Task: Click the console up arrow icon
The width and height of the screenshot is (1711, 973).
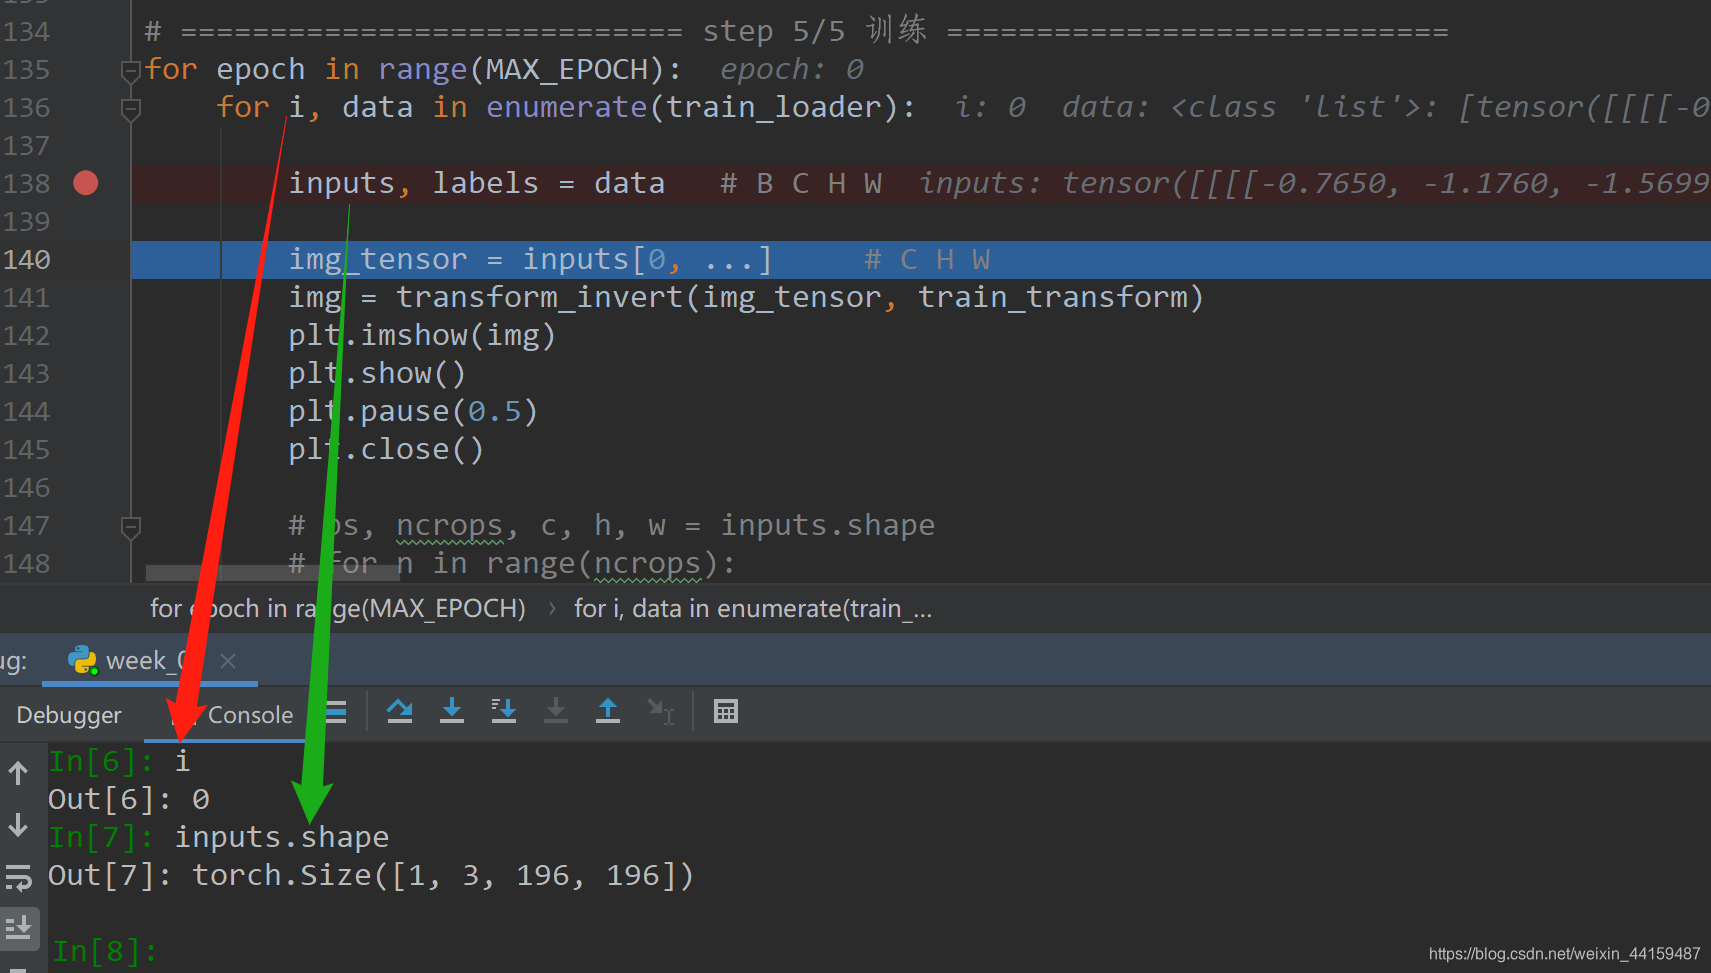Action: click(x=18, y=772)
